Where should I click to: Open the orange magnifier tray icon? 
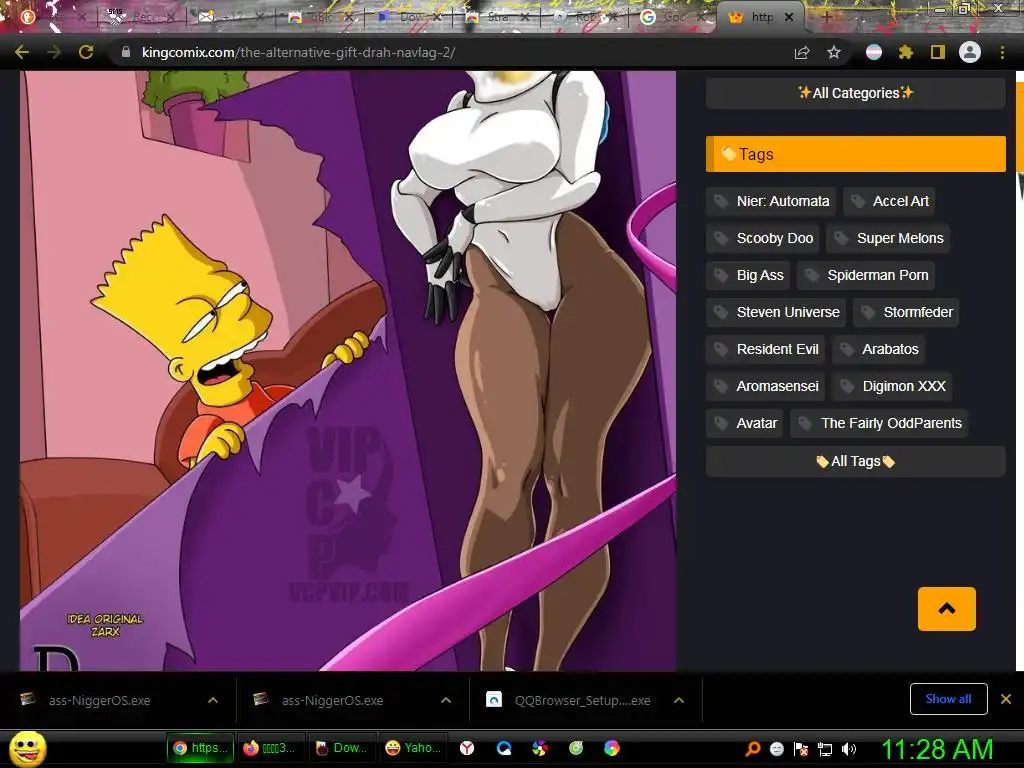coord(753,748)
